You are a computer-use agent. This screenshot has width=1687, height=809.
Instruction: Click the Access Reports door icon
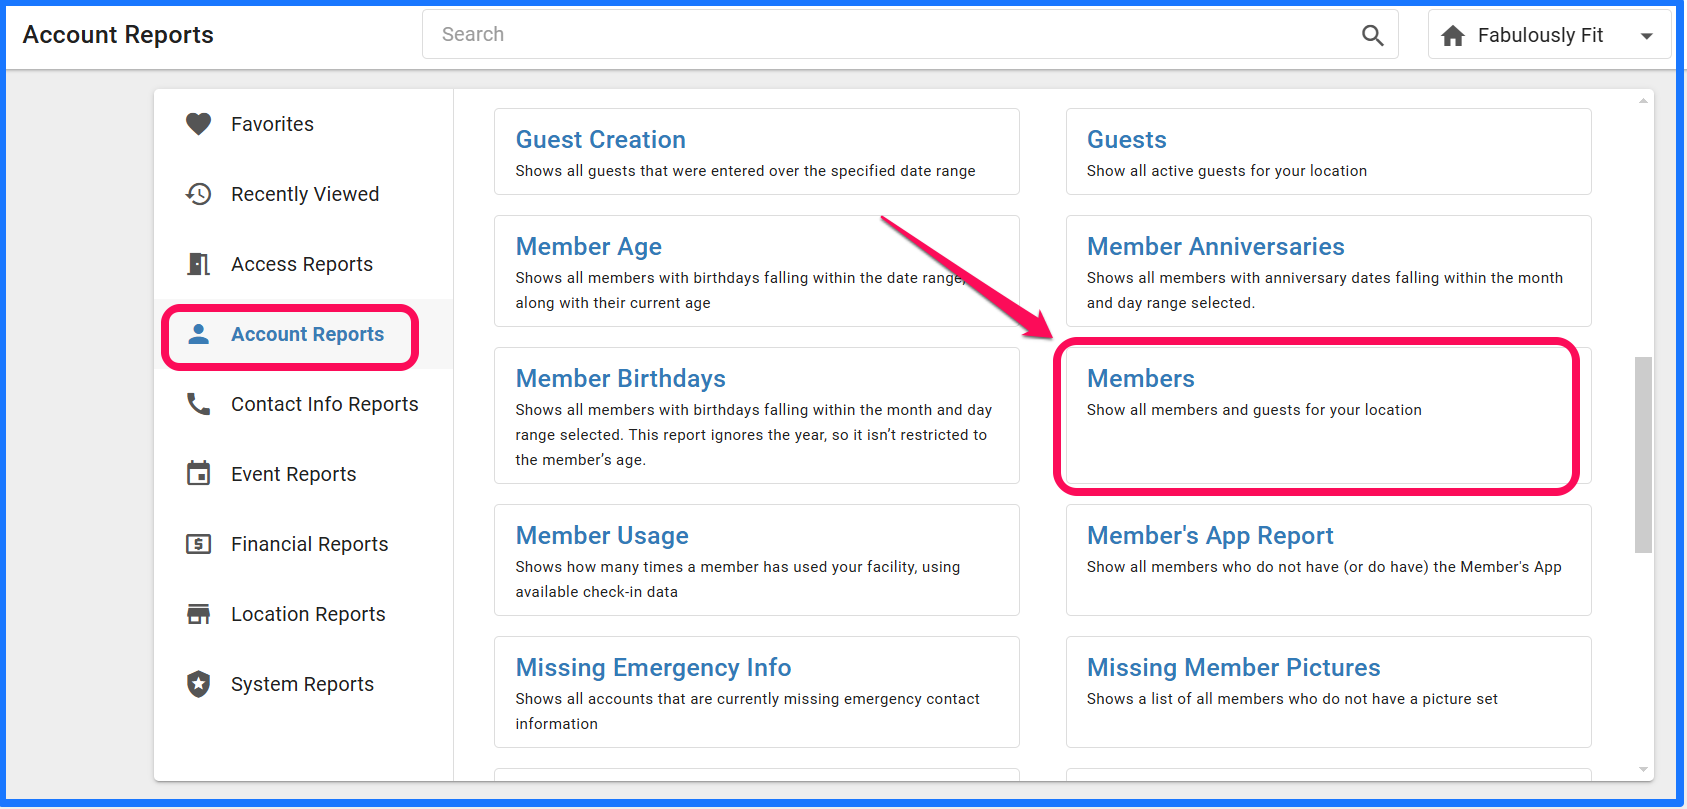pos(199,264)
